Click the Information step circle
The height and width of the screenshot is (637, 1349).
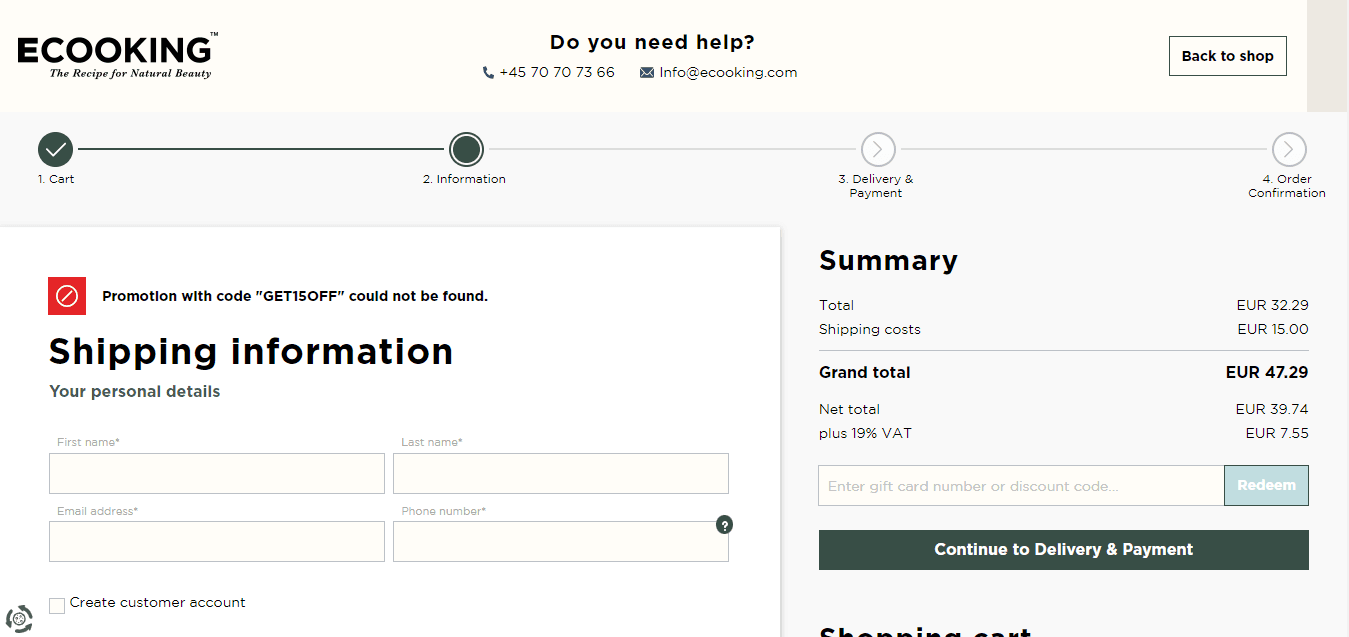466,150
